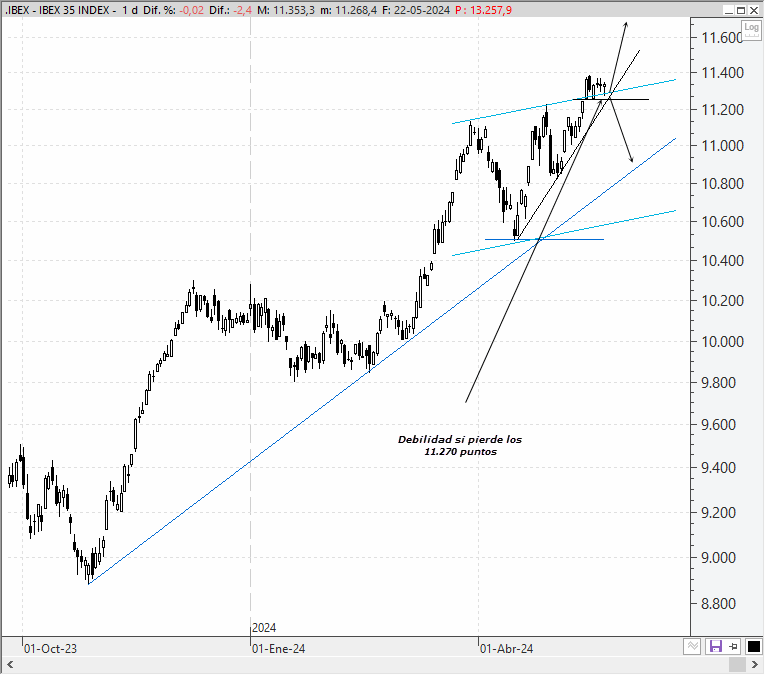The height and width of the screenshot is (675, 765).
Task: Click the red 'P: 13.257,9' value
Action: (483, 10)
